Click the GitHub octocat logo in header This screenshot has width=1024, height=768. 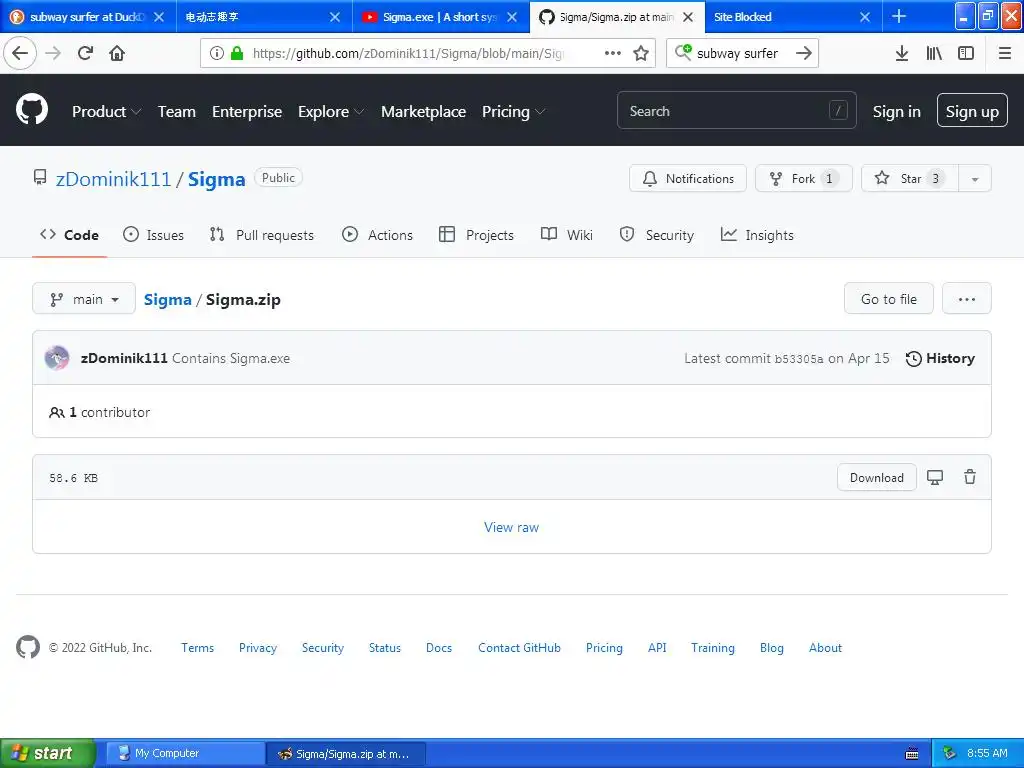(x=31, y=109)
